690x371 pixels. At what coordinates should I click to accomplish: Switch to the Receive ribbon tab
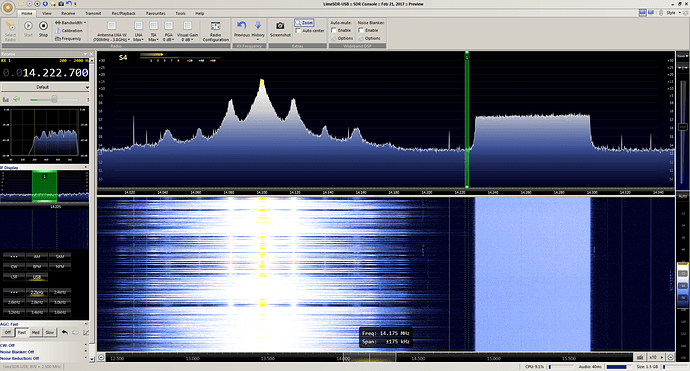pyautogui.click(x=68, y=13)
